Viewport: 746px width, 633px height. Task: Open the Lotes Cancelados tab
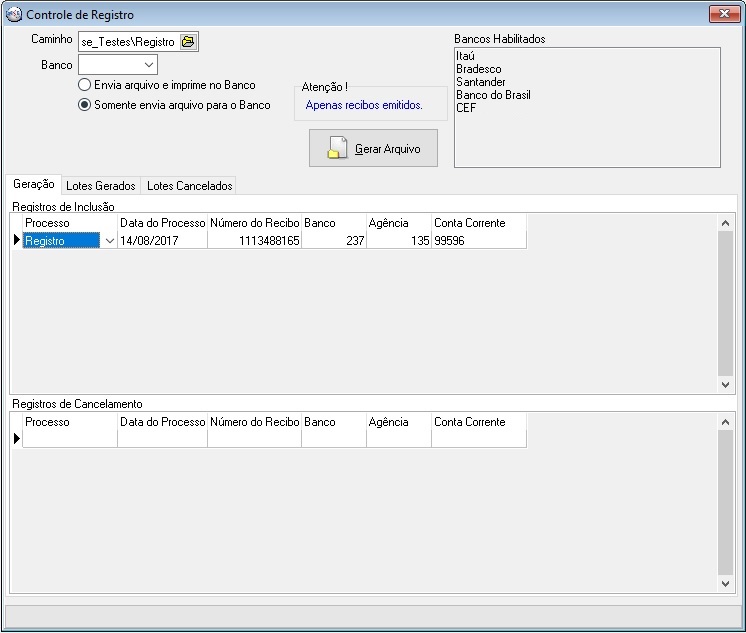(189, 186)
